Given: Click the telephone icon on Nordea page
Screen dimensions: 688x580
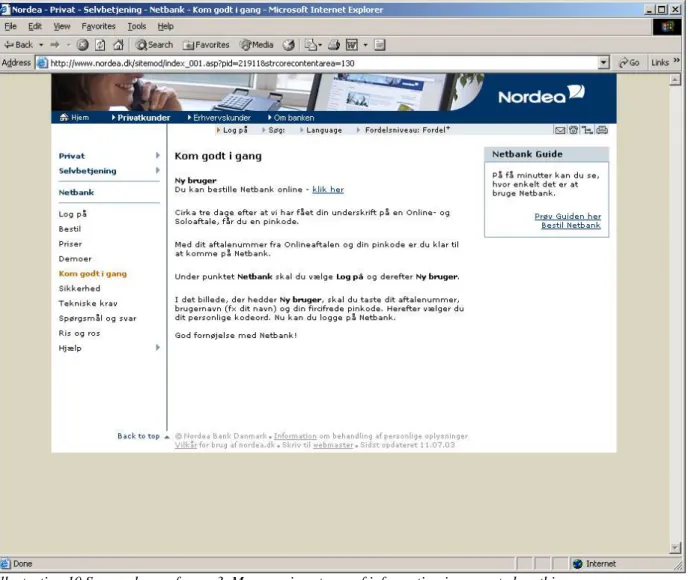Looking at the screenshot, I should tap(573, 130).
